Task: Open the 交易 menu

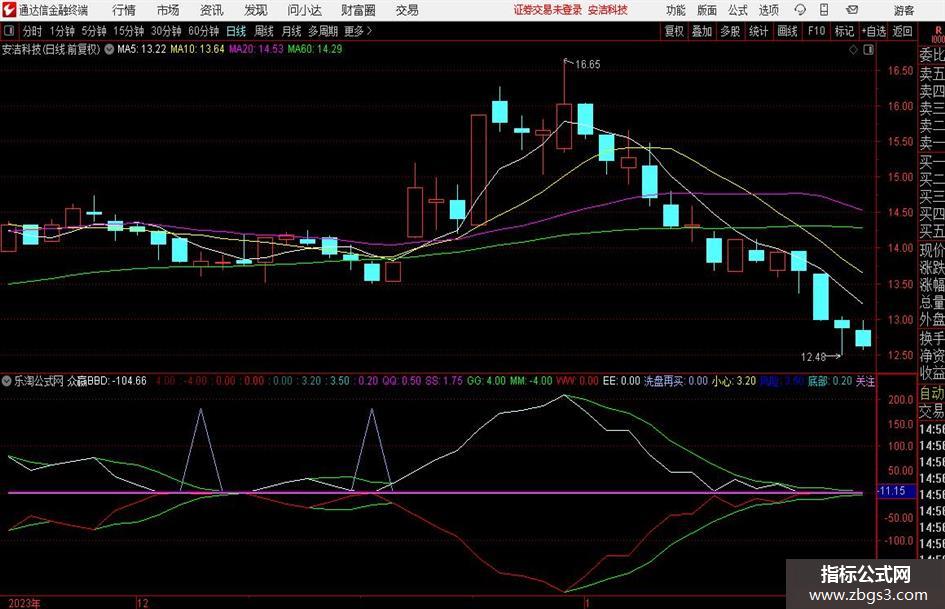Action: coord(407,10)
